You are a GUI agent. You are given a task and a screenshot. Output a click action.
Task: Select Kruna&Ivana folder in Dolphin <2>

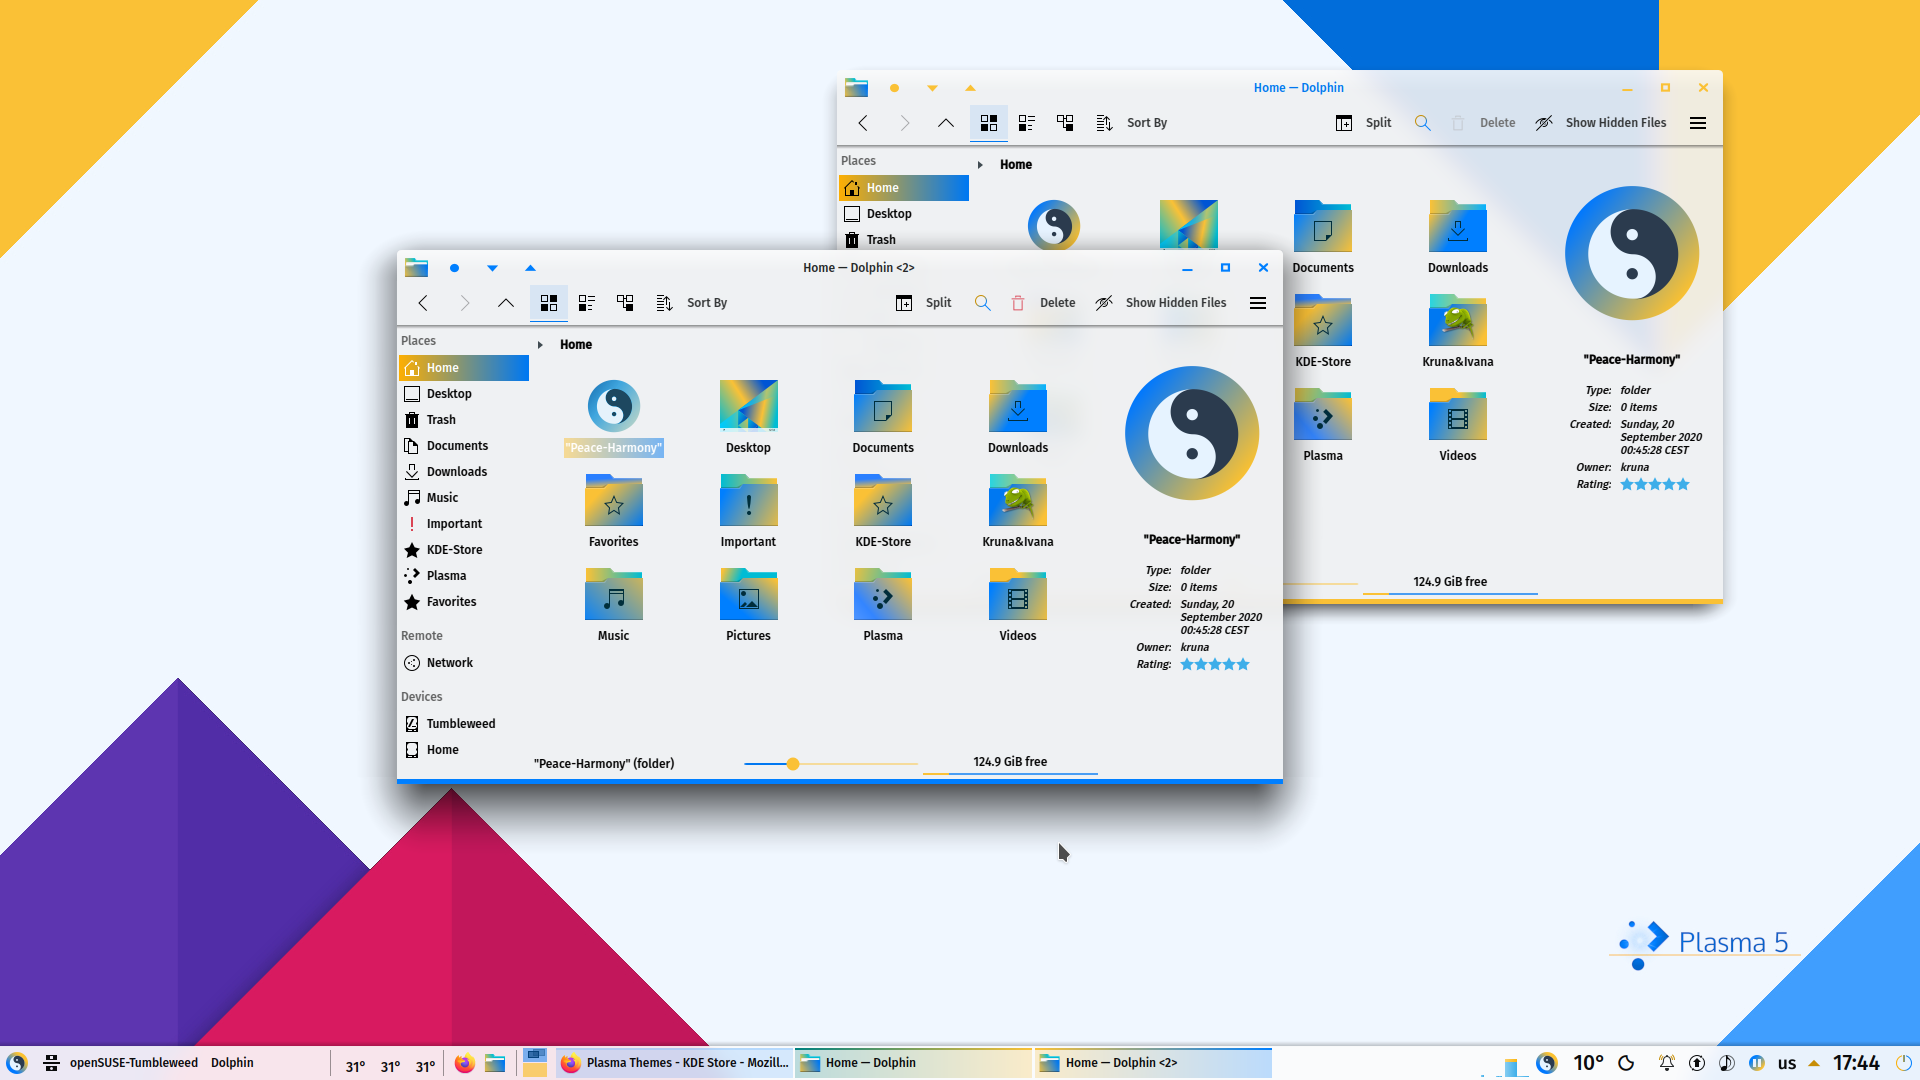(1018, 512)
